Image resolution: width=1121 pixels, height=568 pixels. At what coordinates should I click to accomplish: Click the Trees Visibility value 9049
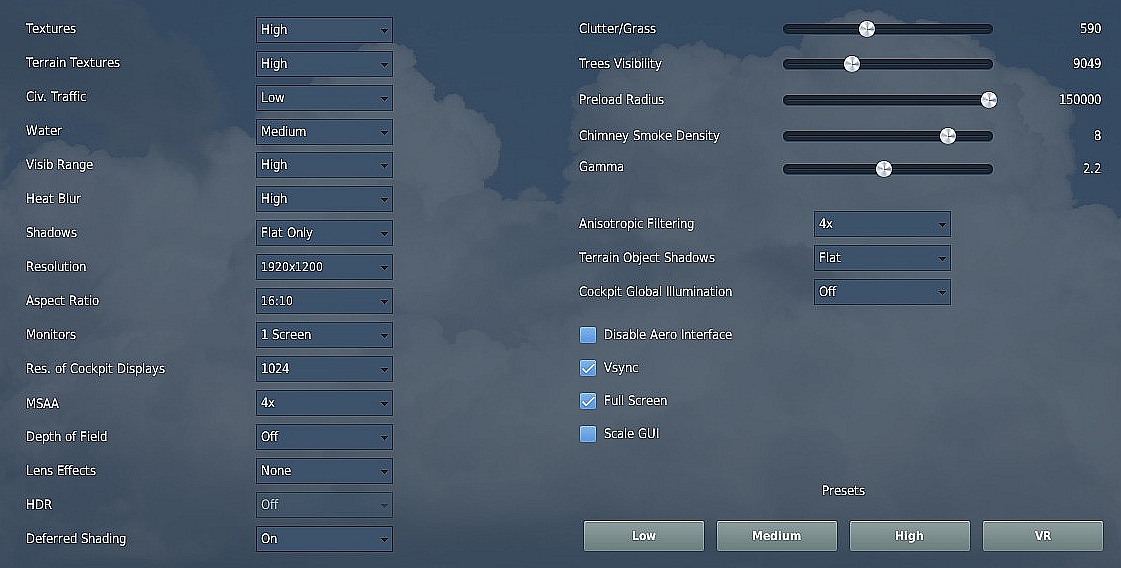(x=1087, y=64)
